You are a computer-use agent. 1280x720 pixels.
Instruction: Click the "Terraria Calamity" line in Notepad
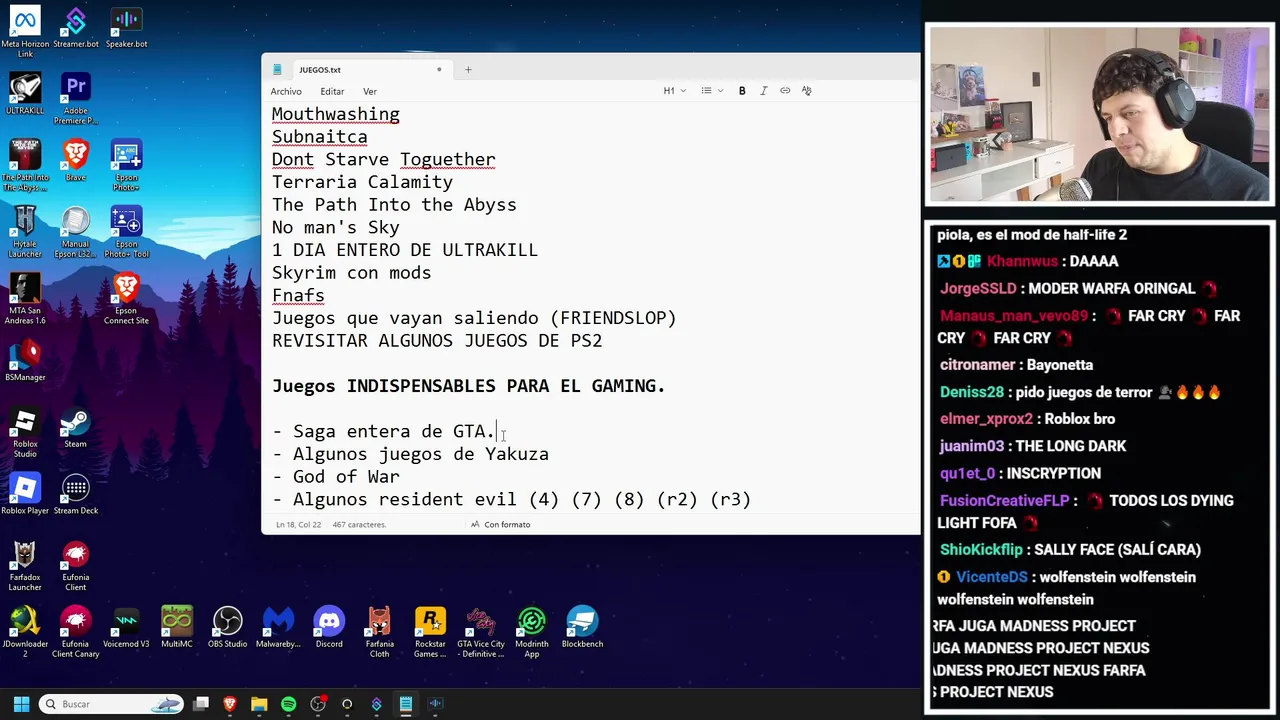coord(362,182)
